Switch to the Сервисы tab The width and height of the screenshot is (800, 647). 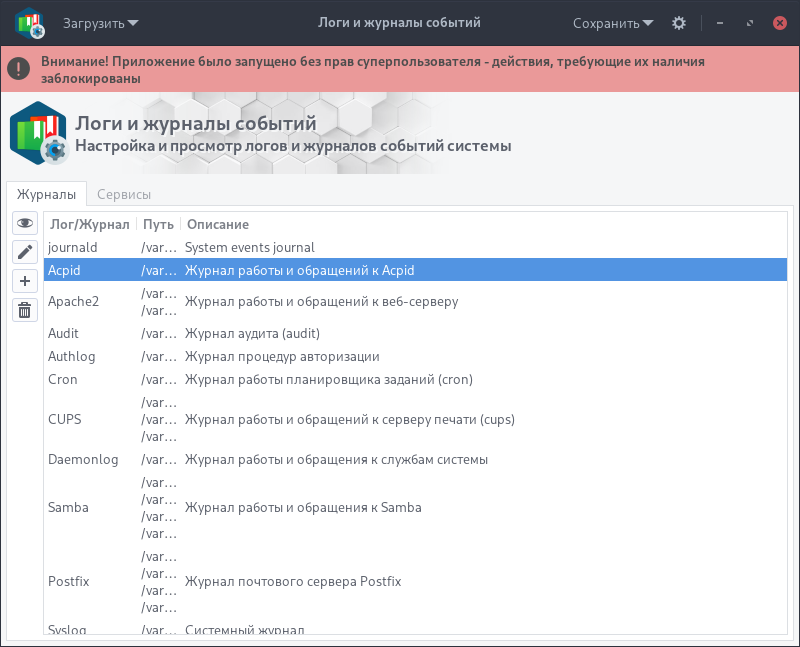pos(124,194)
